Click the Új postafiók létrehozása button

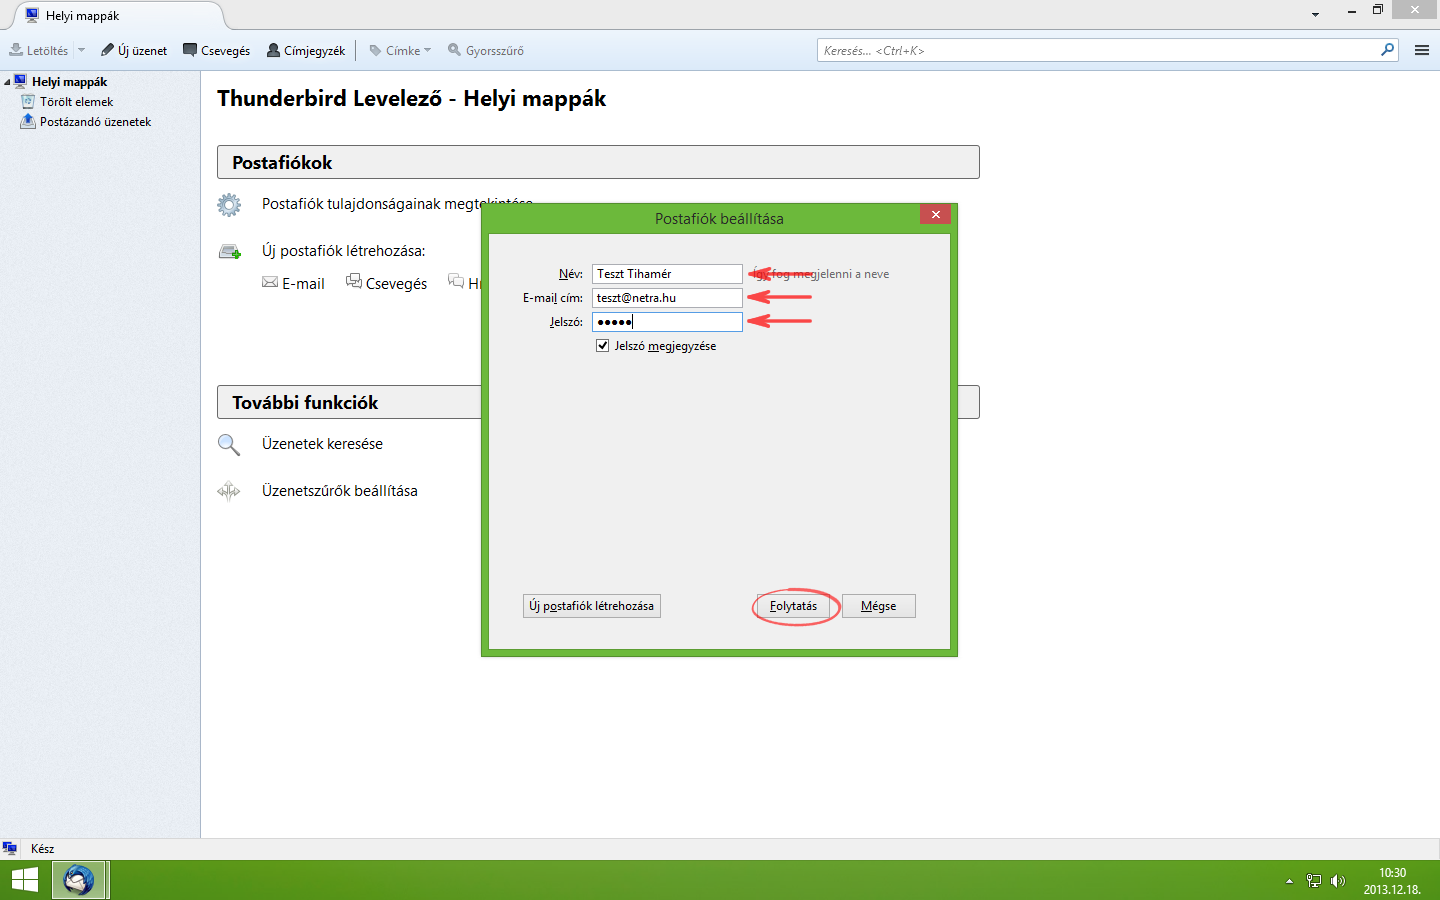[591, 606]
